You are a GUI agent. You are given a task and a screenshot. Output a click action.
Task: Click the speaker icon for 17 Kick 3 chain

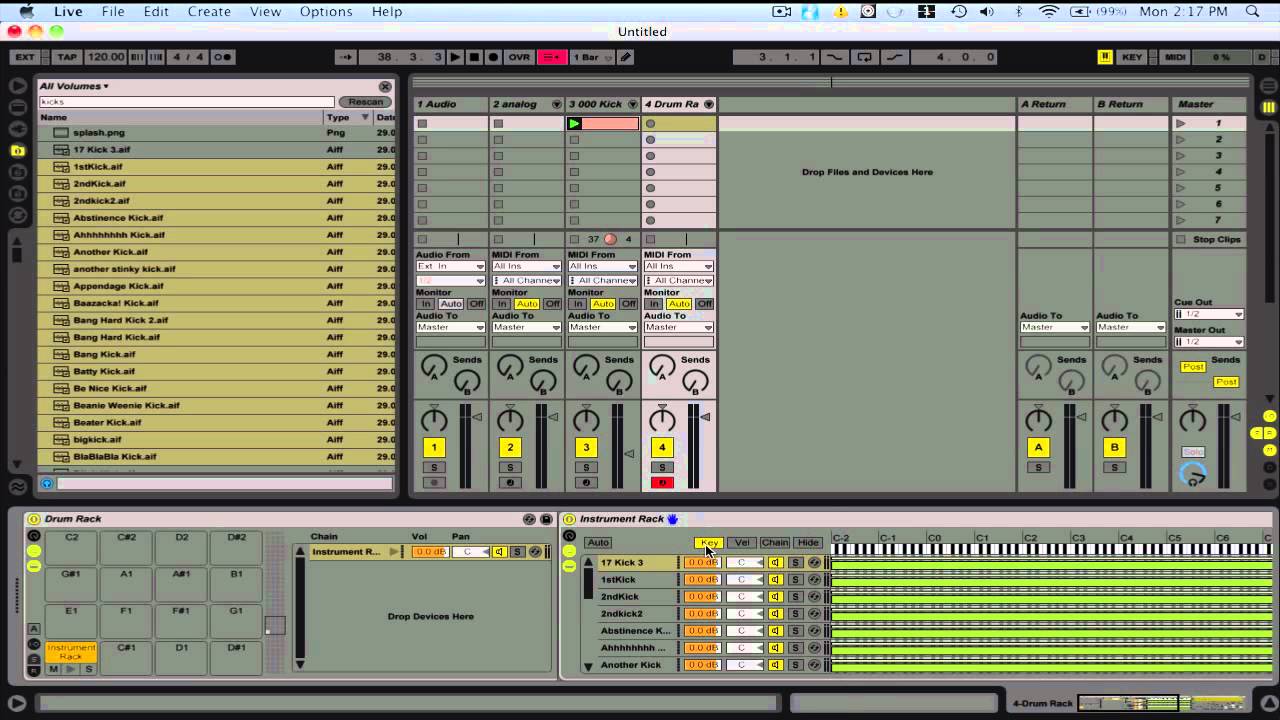pyautogui.click(x=774, y=563)
